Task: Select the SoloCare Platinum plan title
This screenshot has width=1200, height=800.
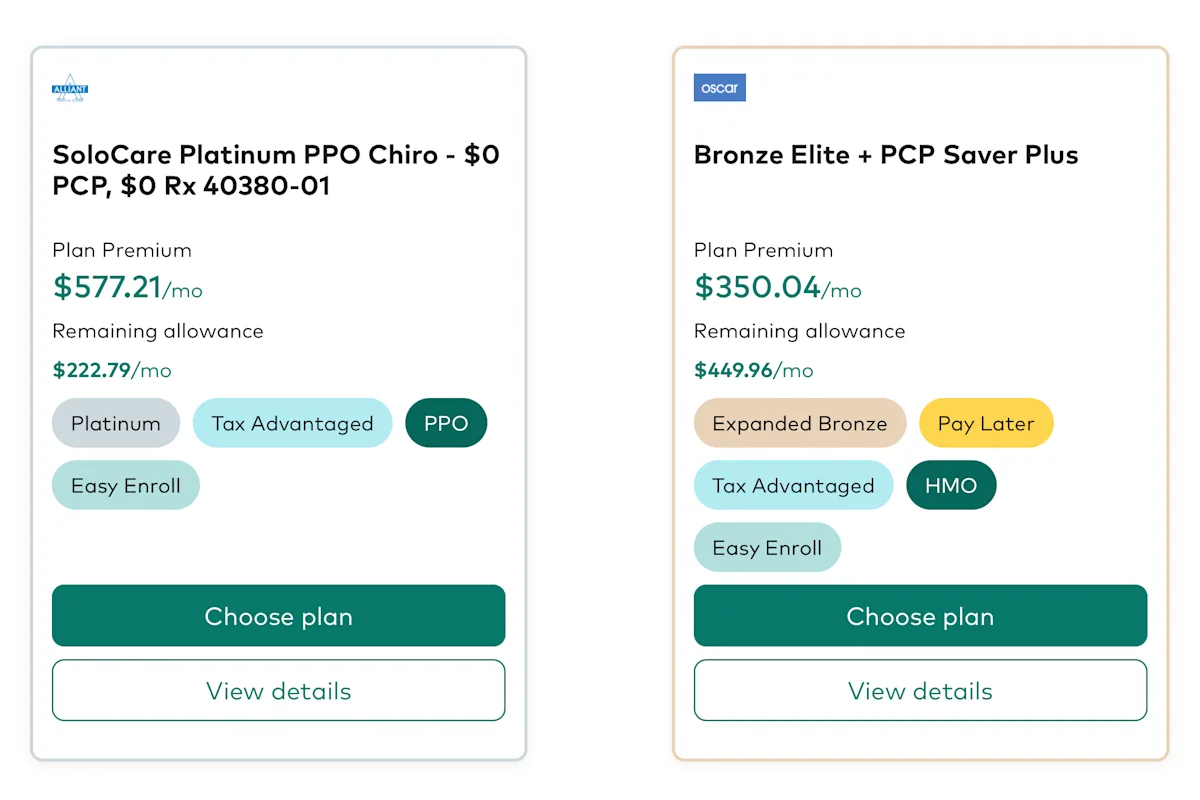Action: (x=276, y=170)
